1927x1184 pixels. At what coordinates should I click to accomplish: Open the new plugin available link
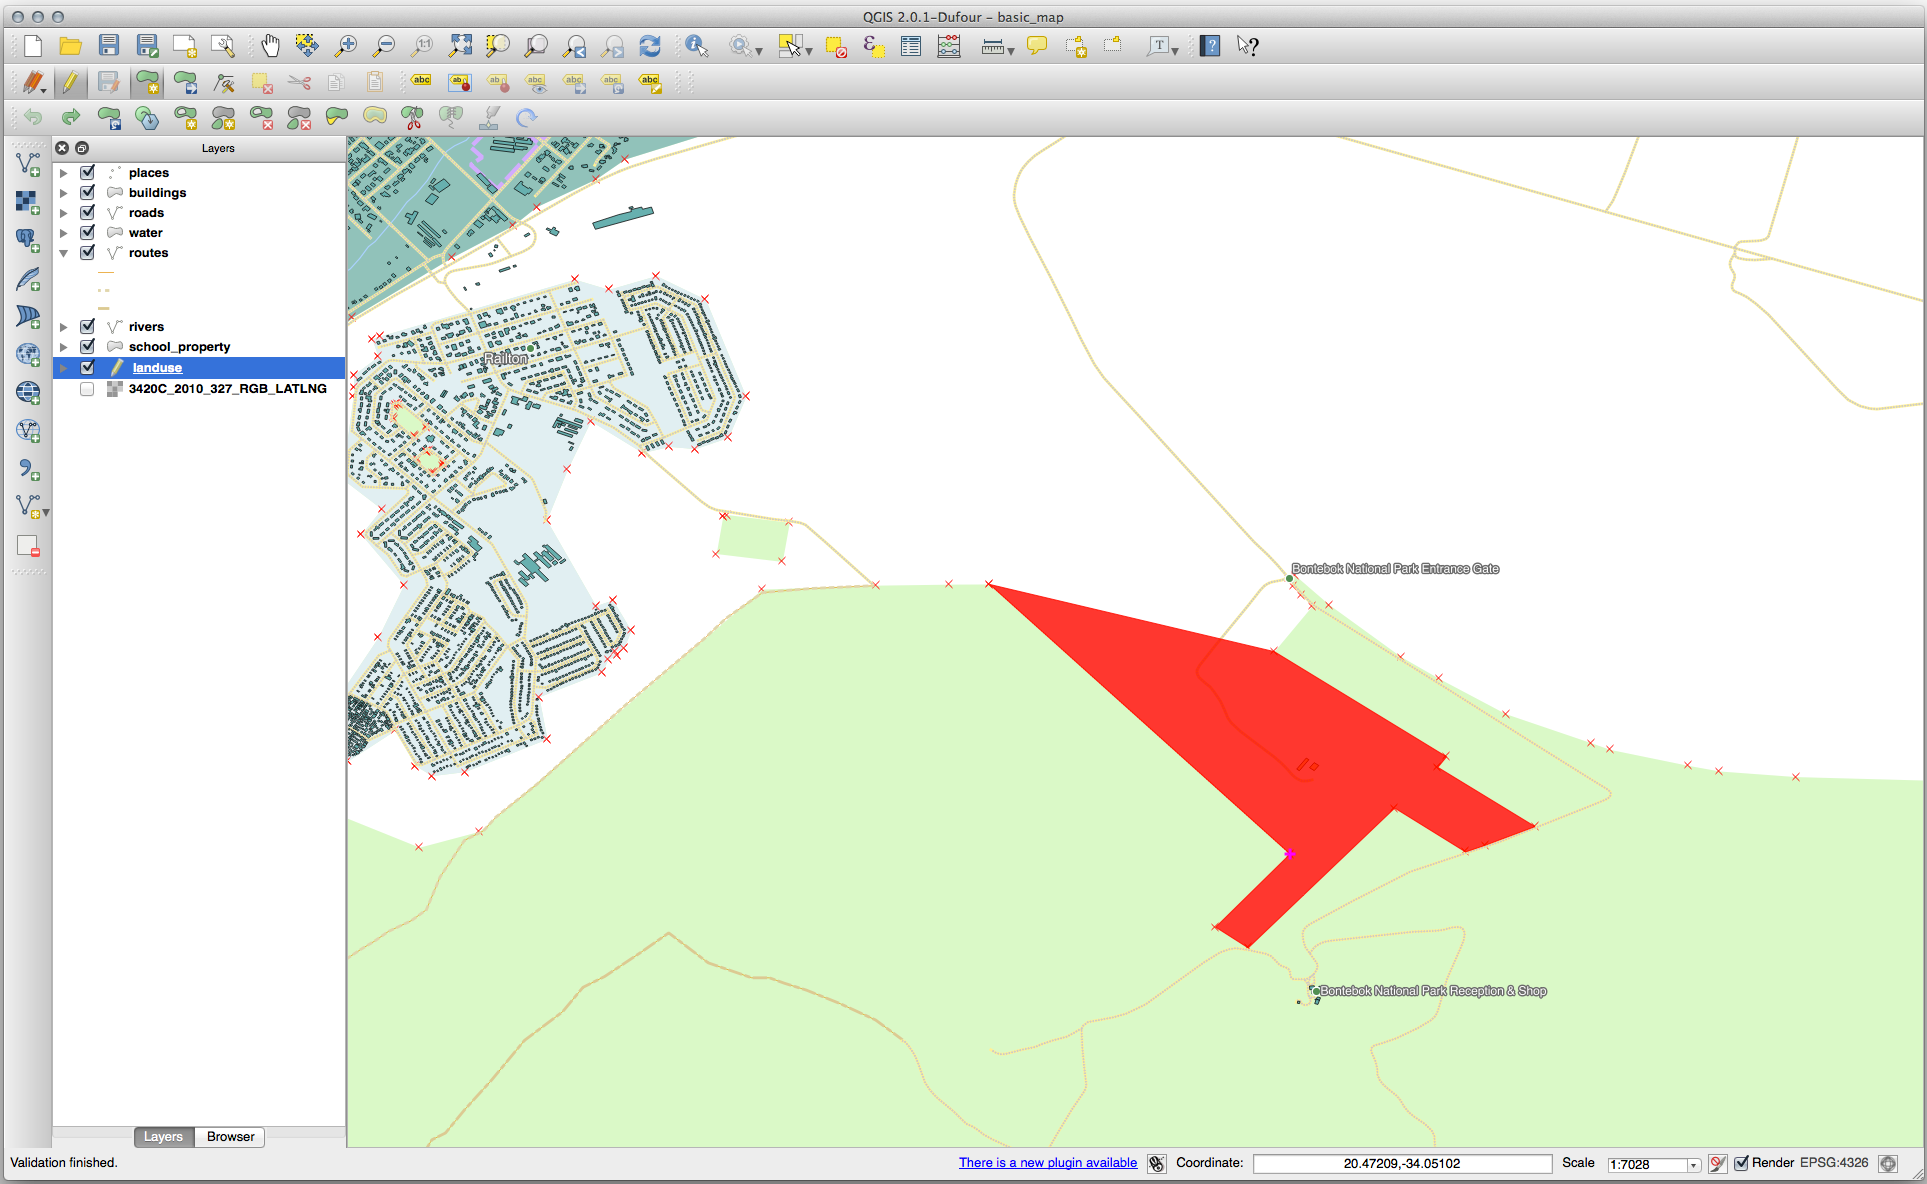point(1047,1163)
